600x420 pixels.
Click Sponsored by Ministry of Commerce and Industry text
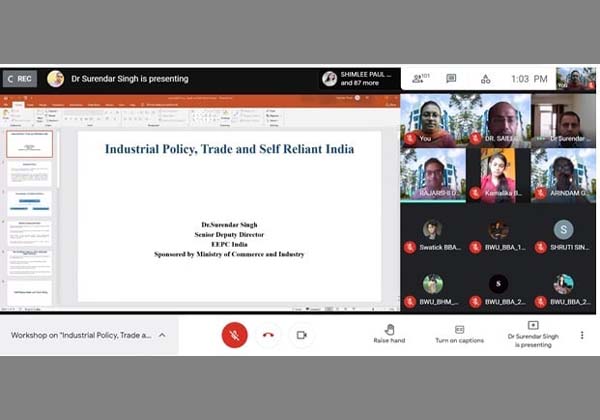point(229,254)
